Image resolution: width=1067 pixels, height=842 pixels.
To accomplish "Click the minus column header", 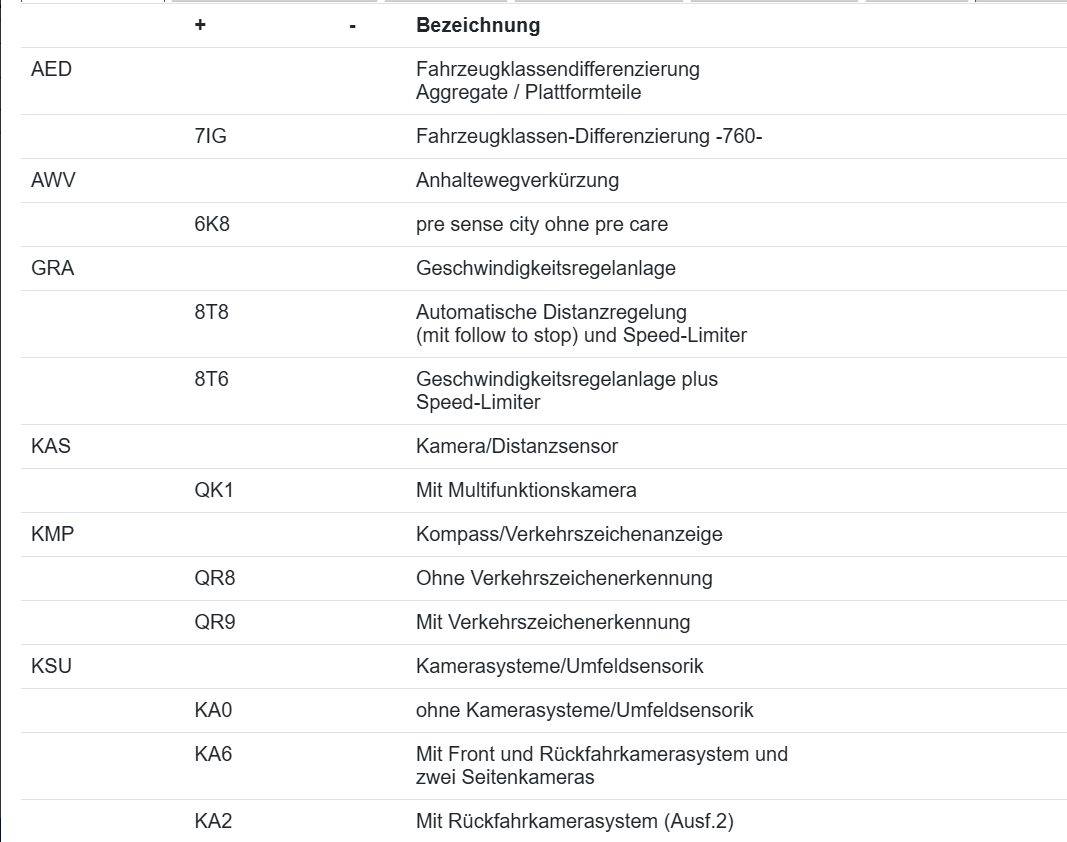I will tap(353, 26).
